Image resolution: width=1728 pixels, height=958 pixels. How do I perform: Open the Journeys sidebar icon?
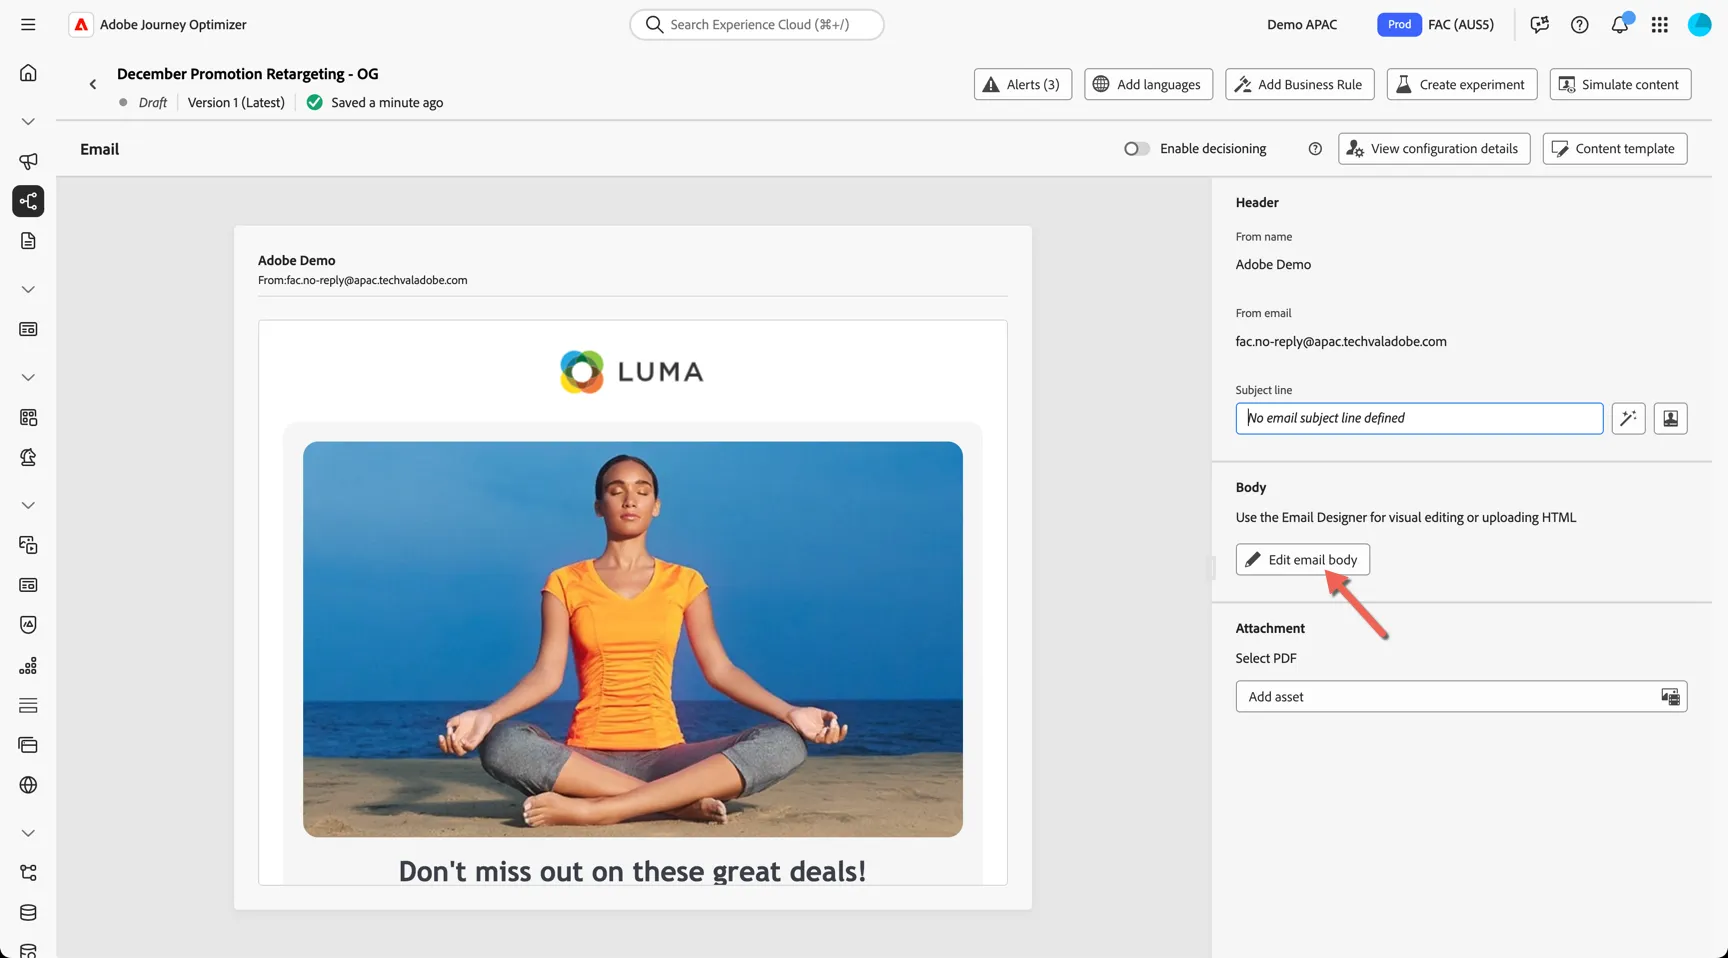(28, 201)
